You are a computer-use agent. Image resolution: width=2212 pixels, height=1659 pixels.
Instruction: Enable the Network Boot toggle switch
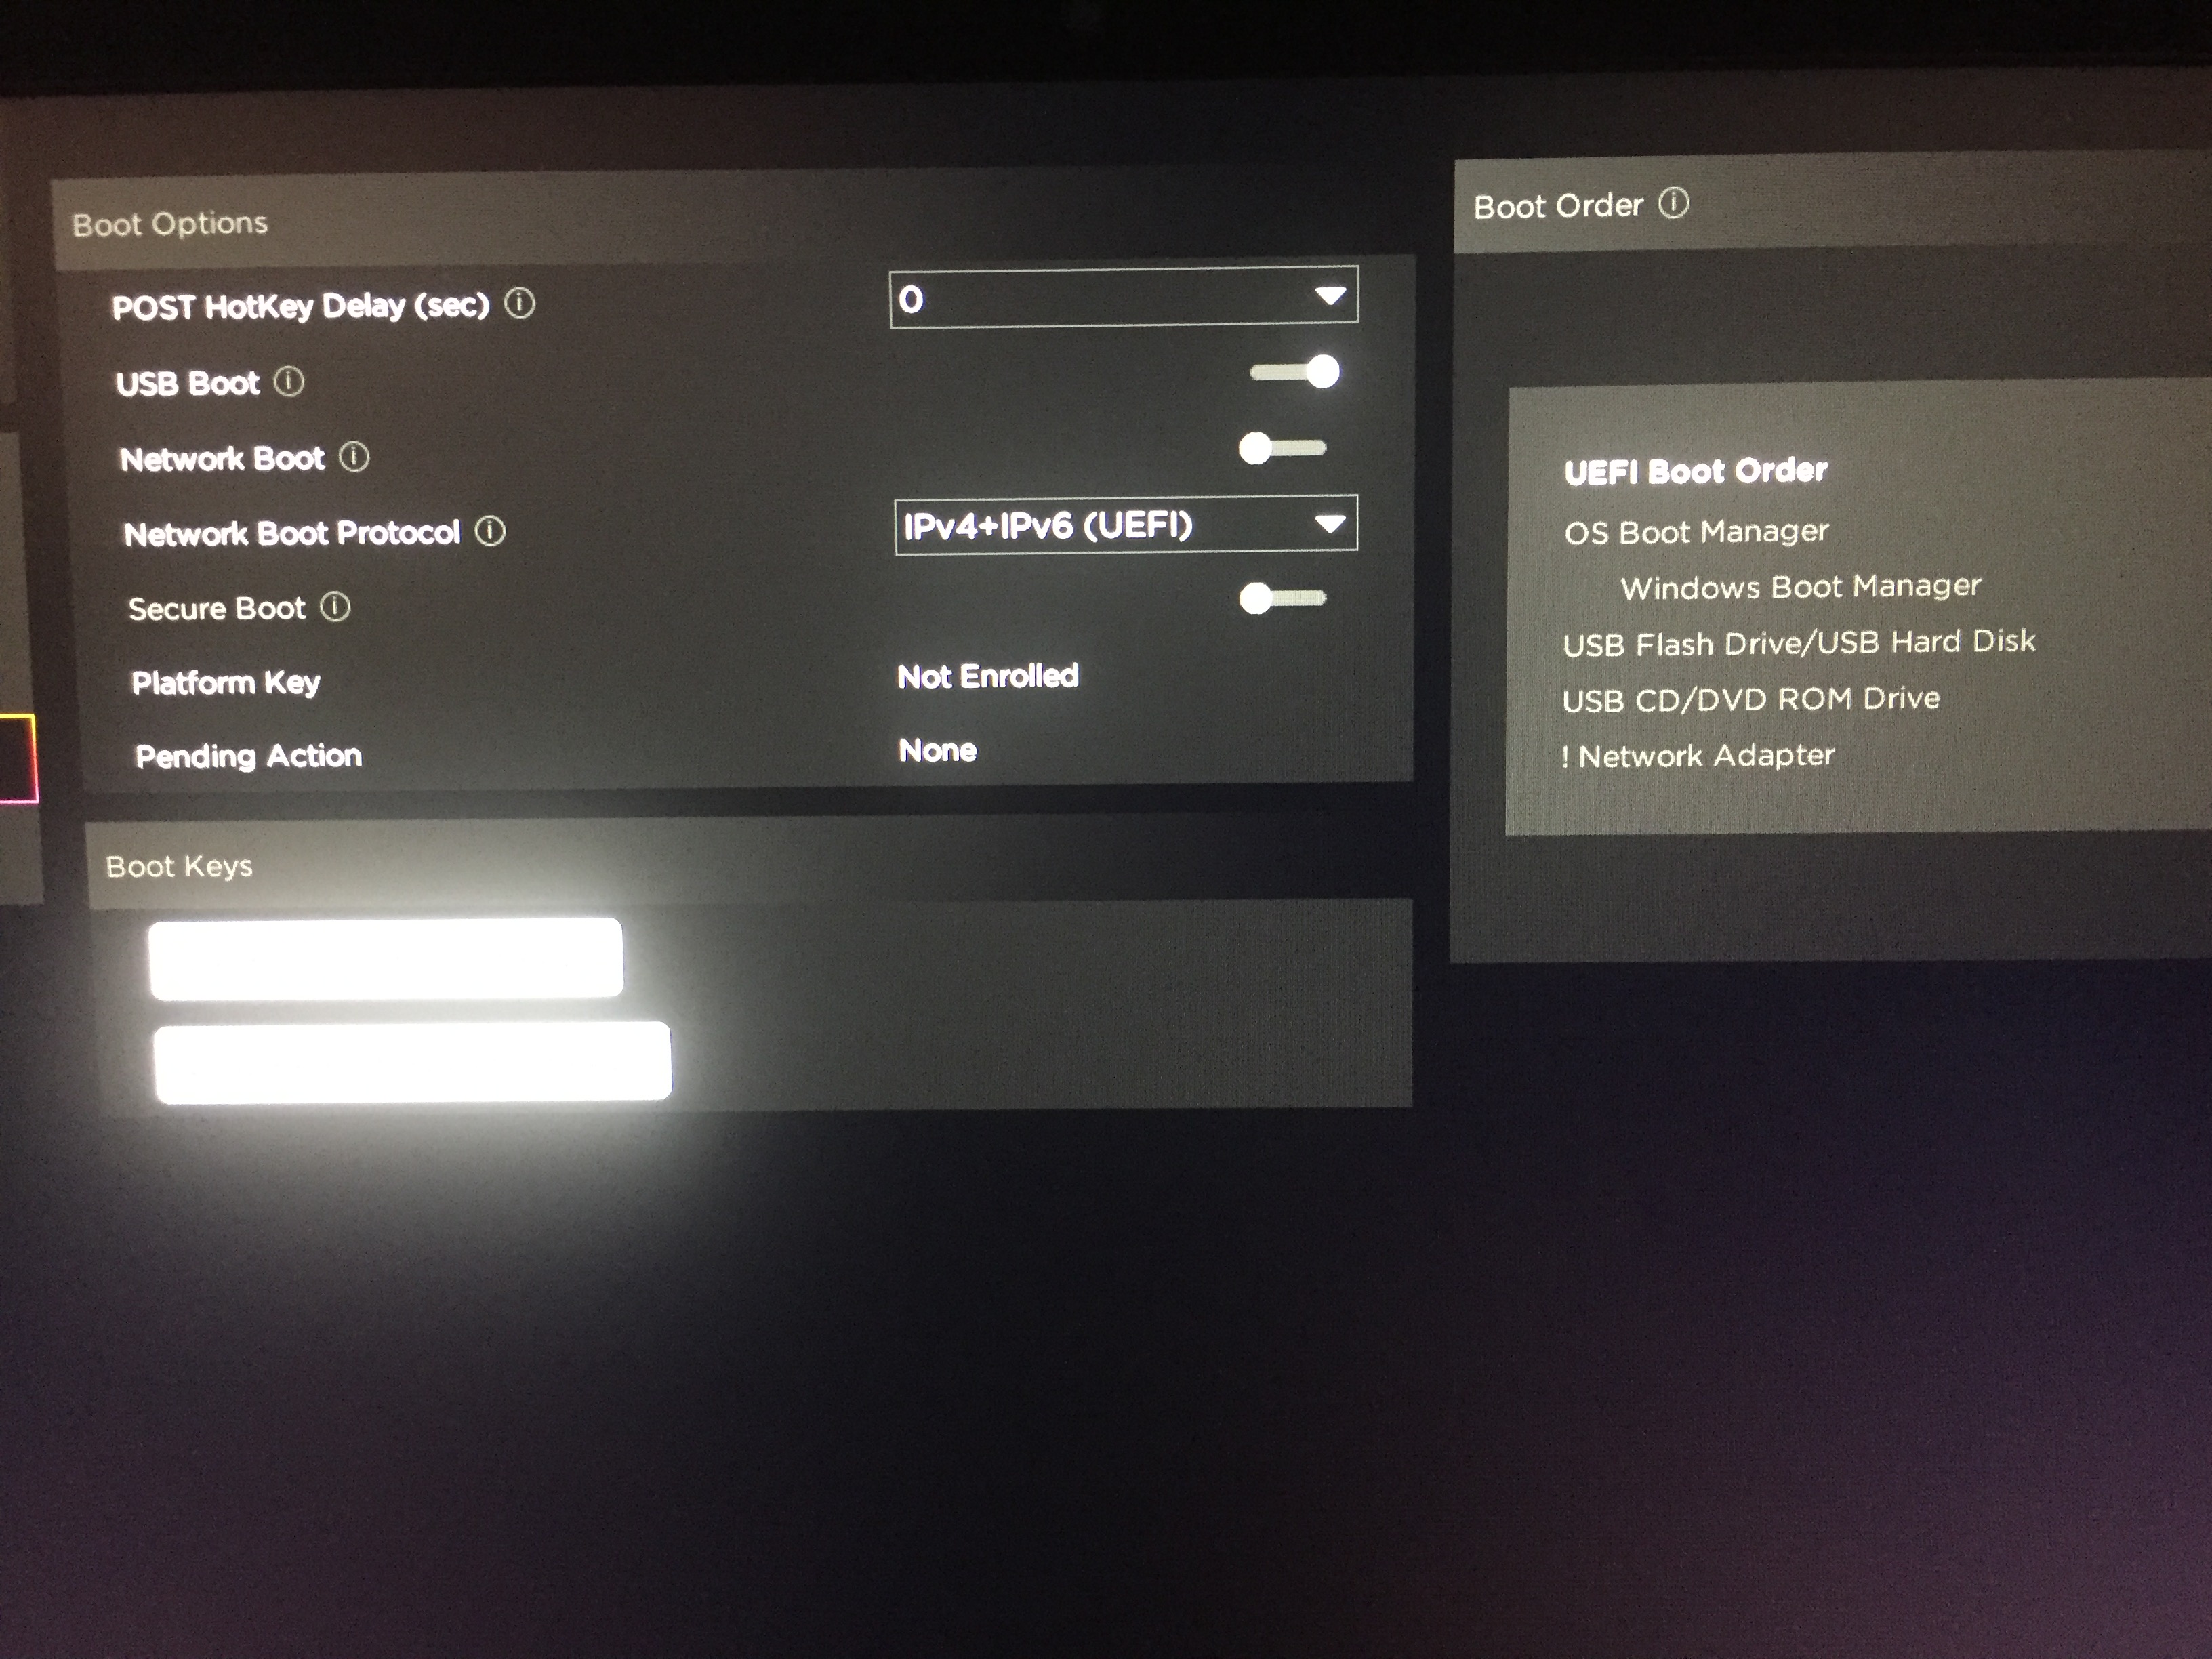click(1282, 448)
